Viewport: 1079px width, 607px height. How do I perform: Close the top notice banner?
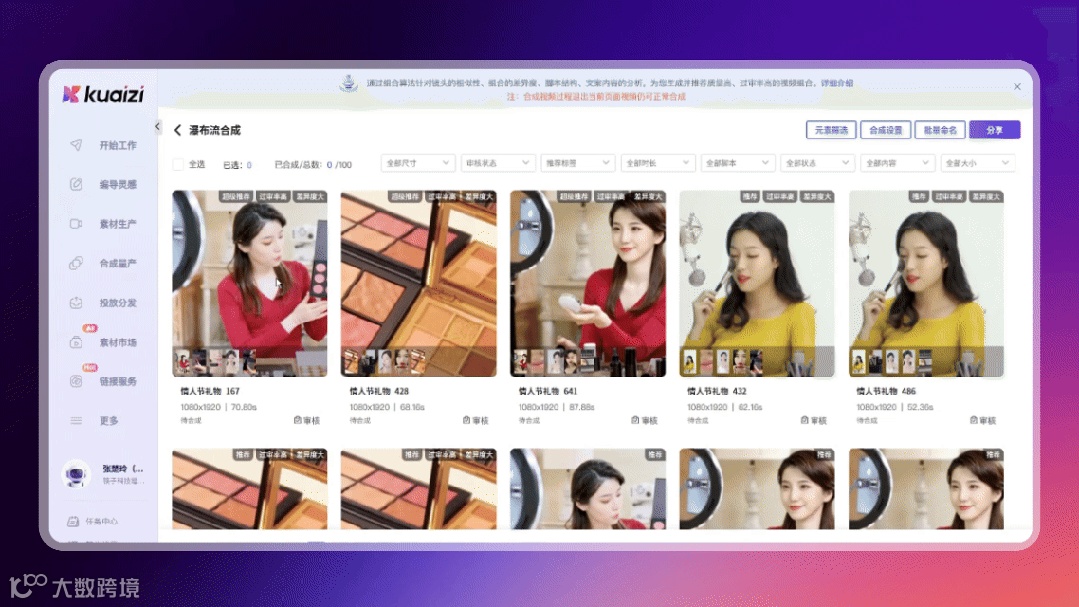[x=1017, y=87]
